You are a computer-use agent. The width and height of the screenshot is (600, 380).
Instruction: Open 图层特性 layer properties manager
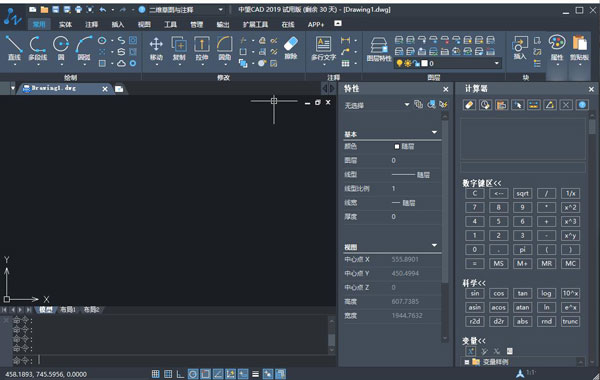379,49
